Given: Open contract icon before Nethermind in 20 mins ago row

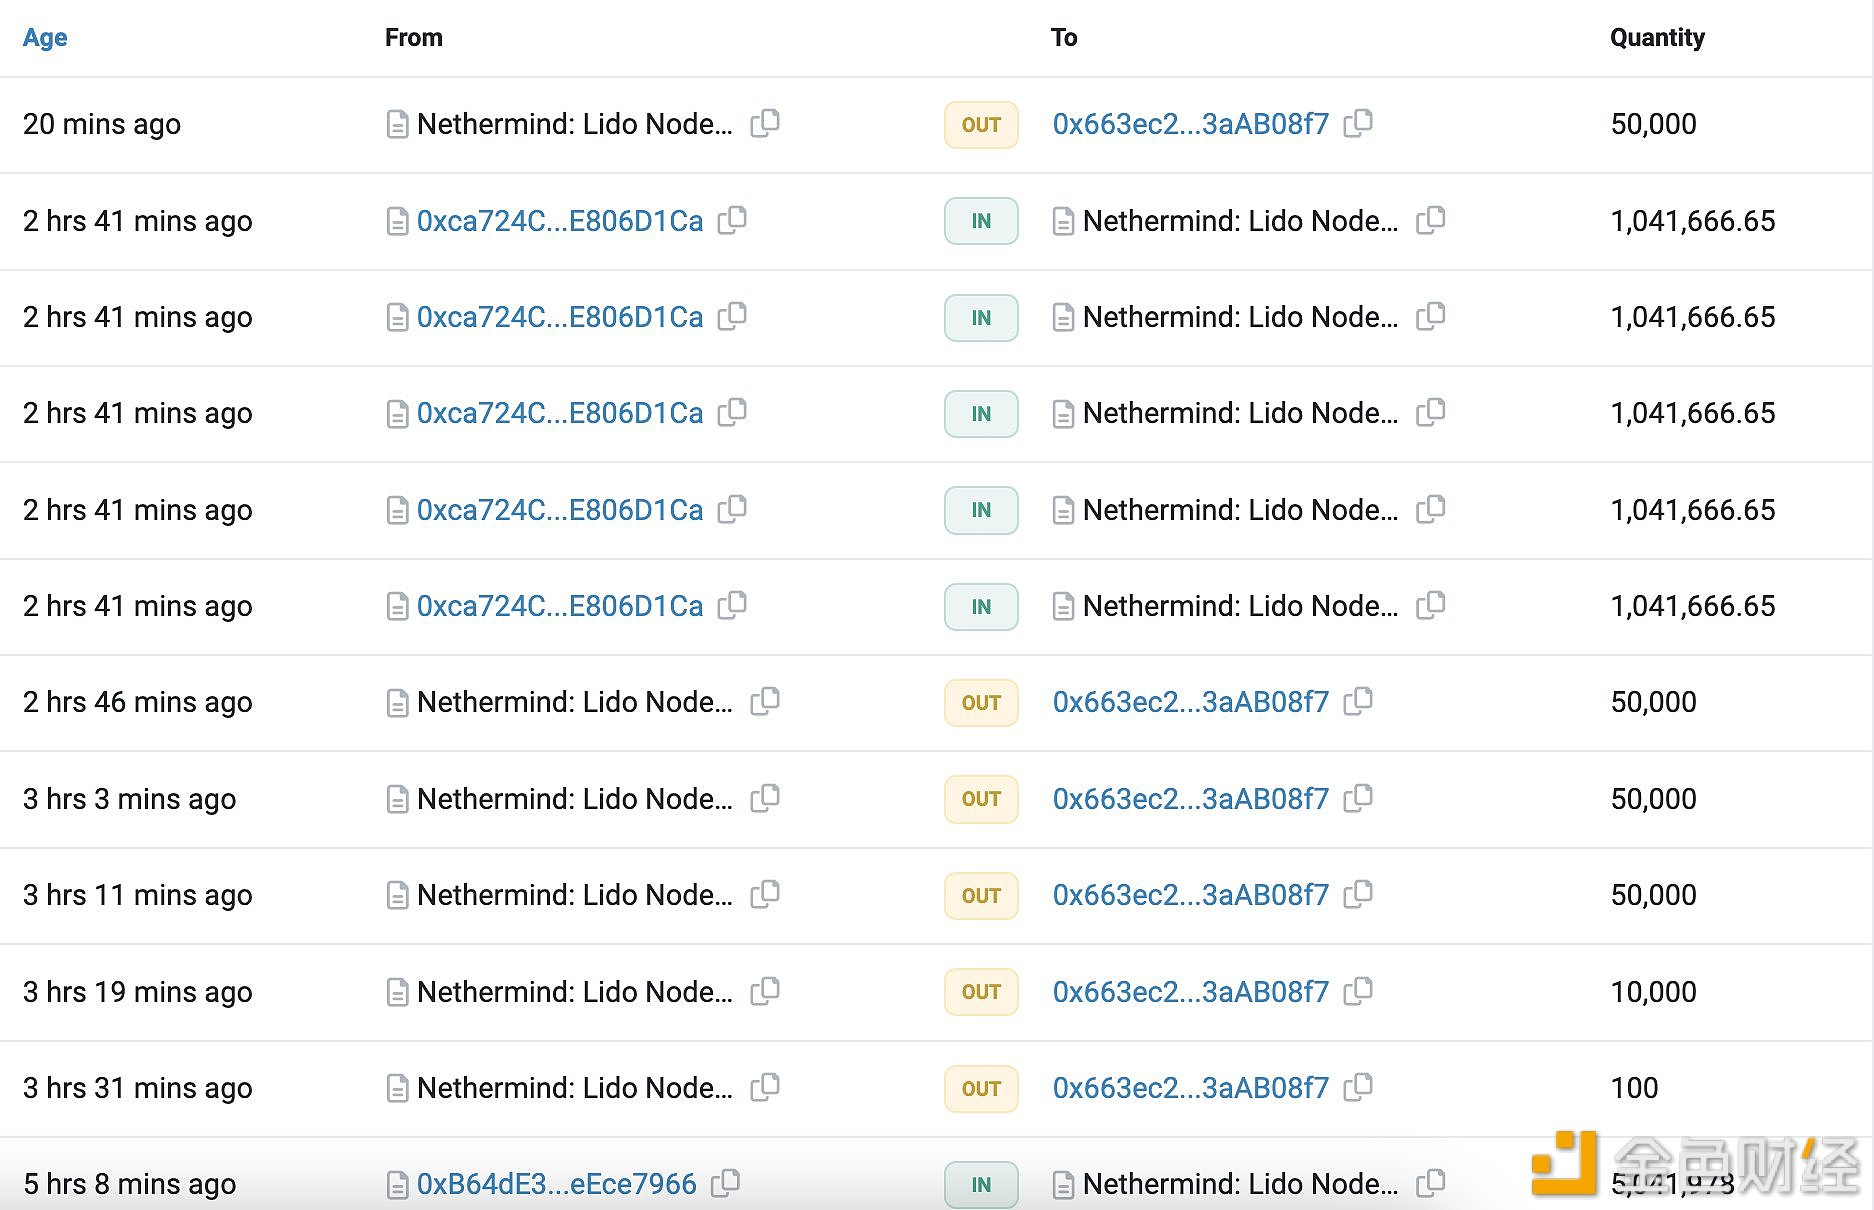Looking at the screenshot, I should pos(397,124).
